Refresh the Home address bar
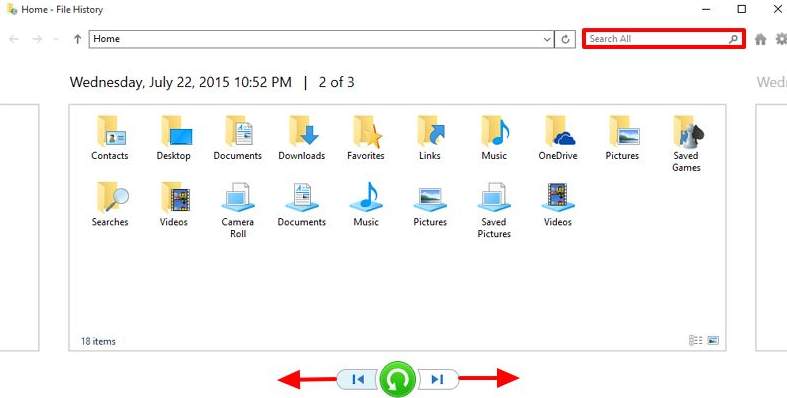787x398 pixels. (565, 39)
